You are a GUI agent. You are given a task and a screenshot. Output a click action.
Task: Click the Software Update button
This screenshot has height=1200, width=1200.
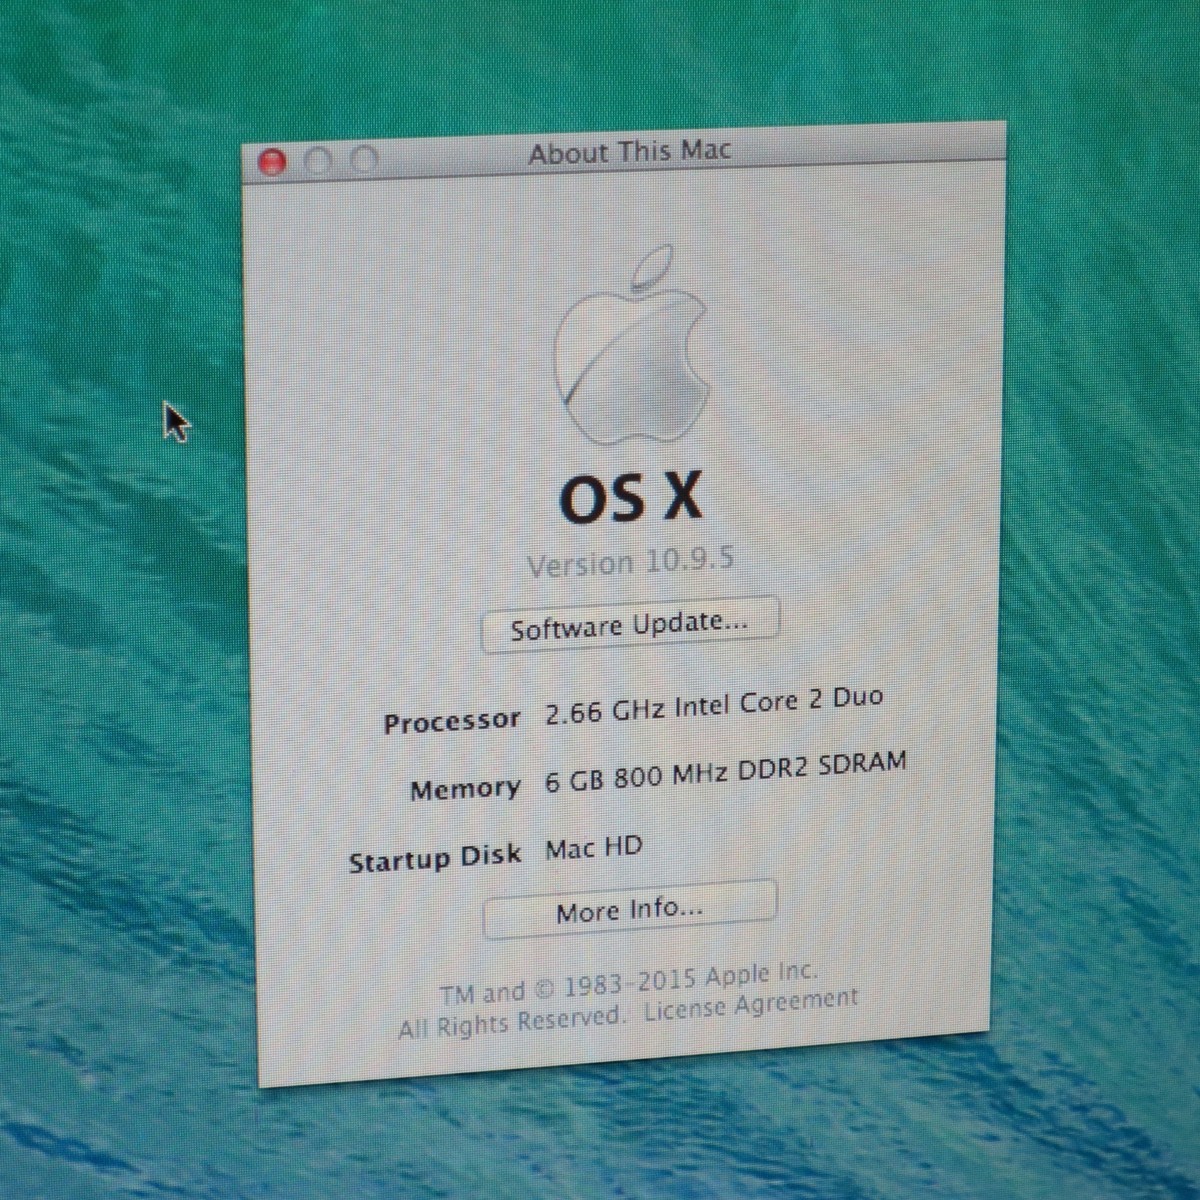630,625
